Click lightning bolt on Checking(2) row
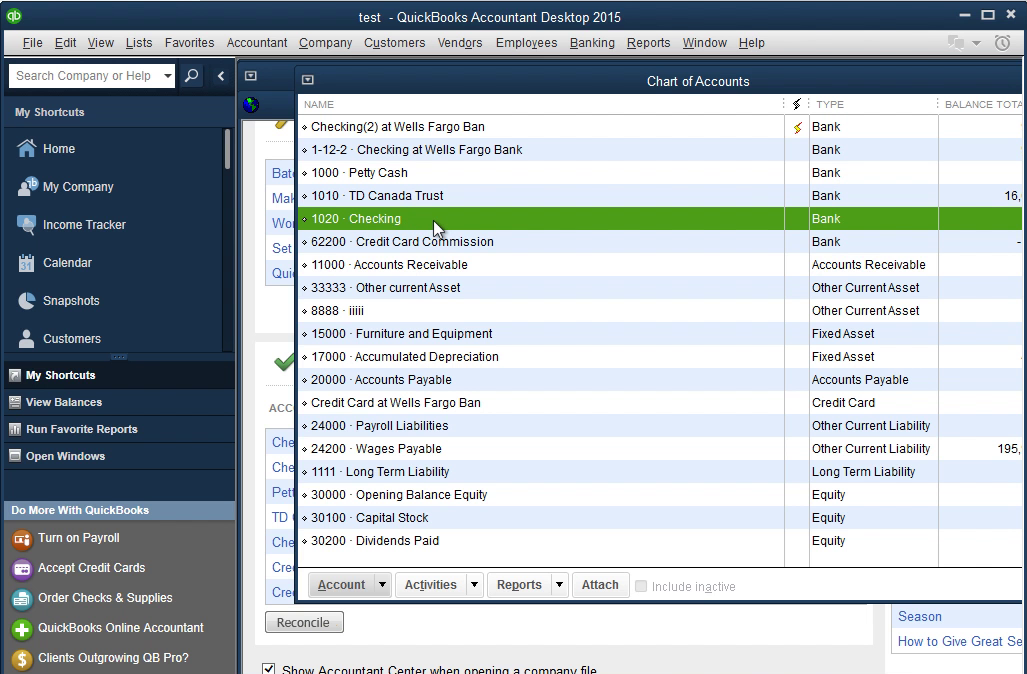This screenshot has height=674, width=1027. (x=797, y=128)
